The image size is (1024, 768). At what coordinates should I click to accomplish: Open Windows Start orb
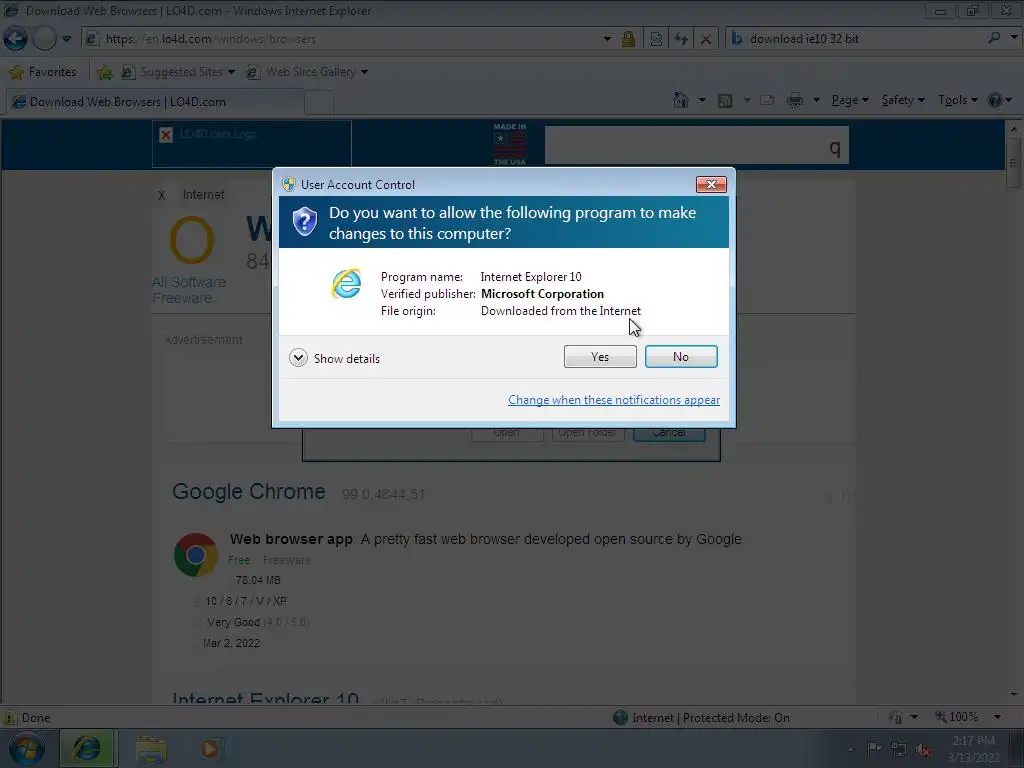27,748
